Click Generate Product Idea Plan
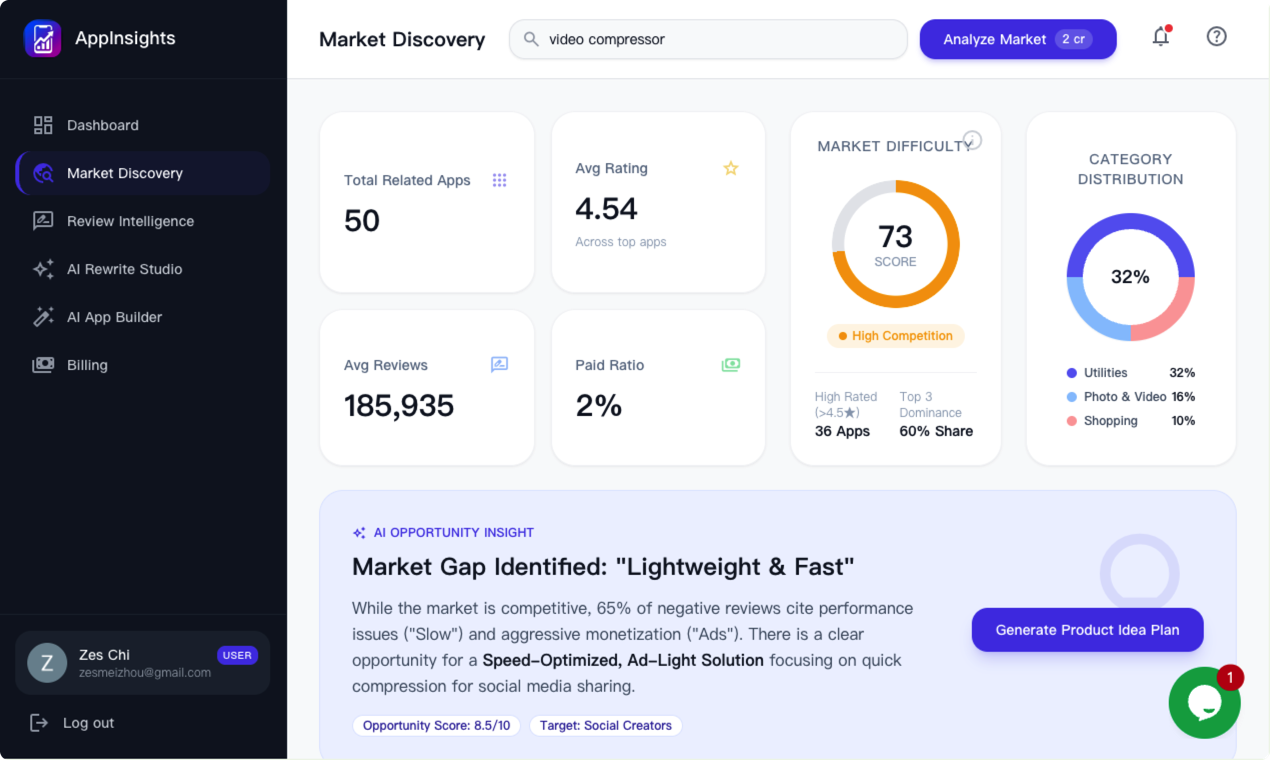 (x=1087, y=630)
